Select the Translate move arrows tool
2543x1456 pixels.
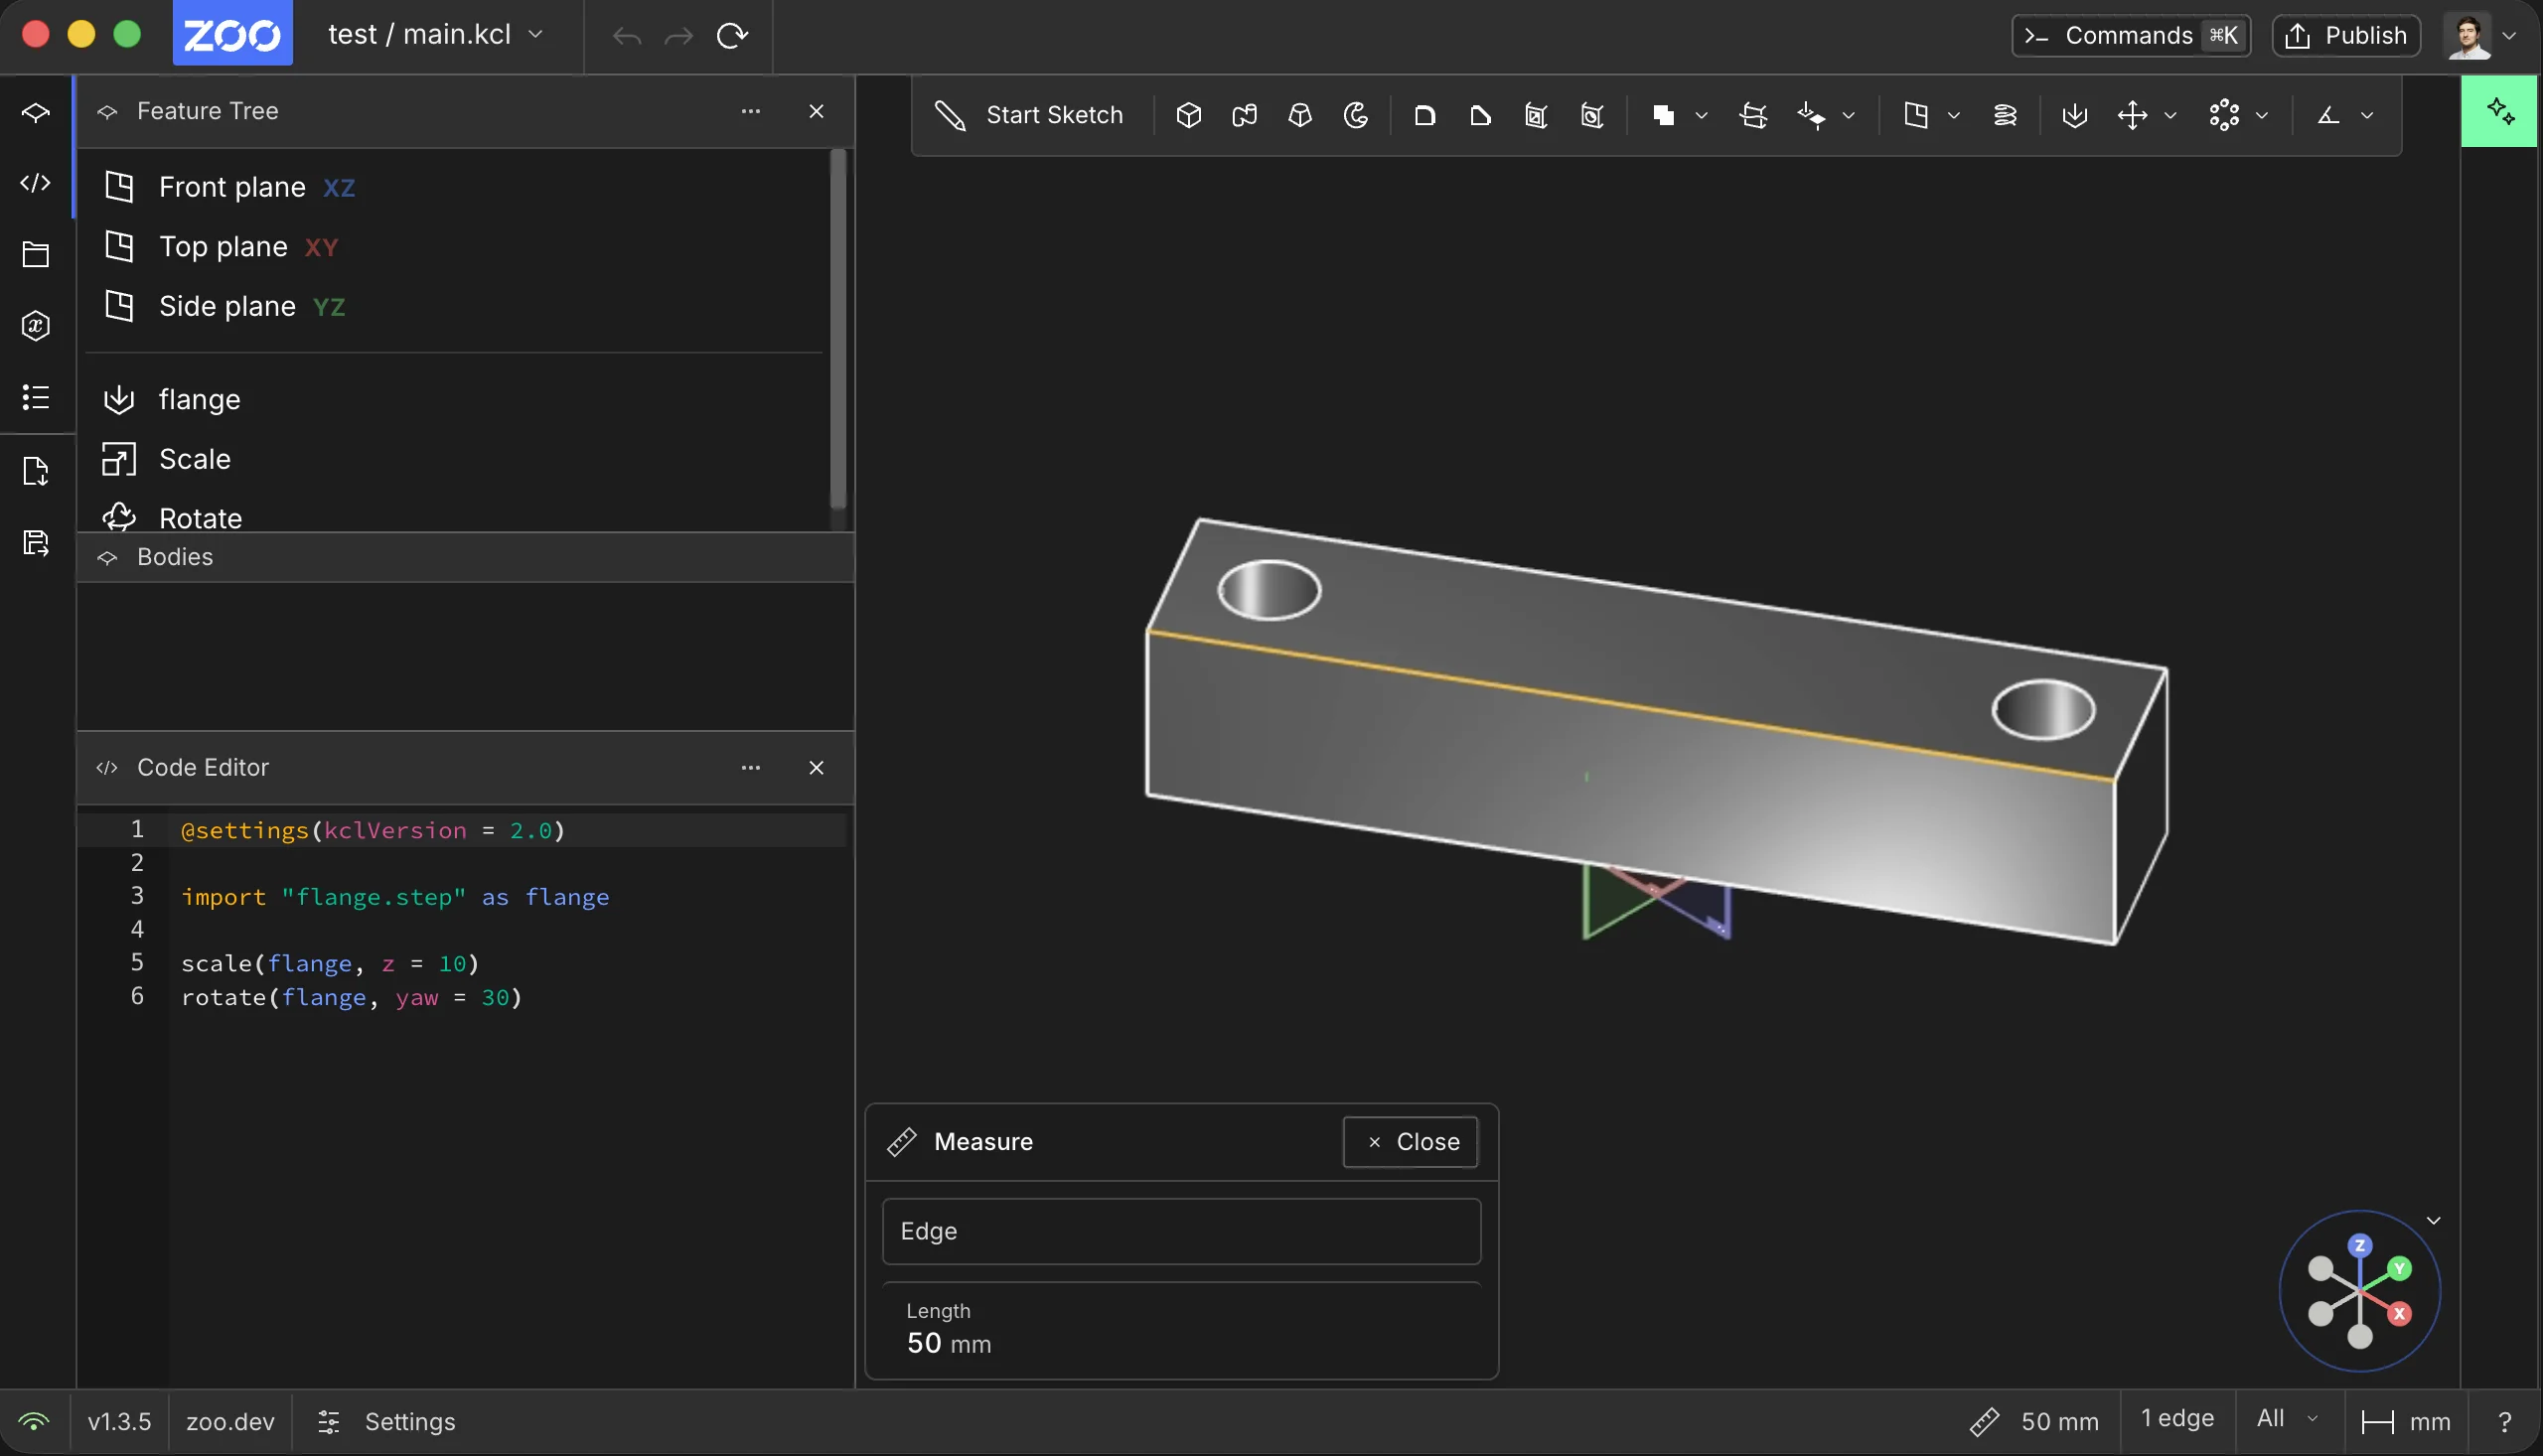point(2133,115)
